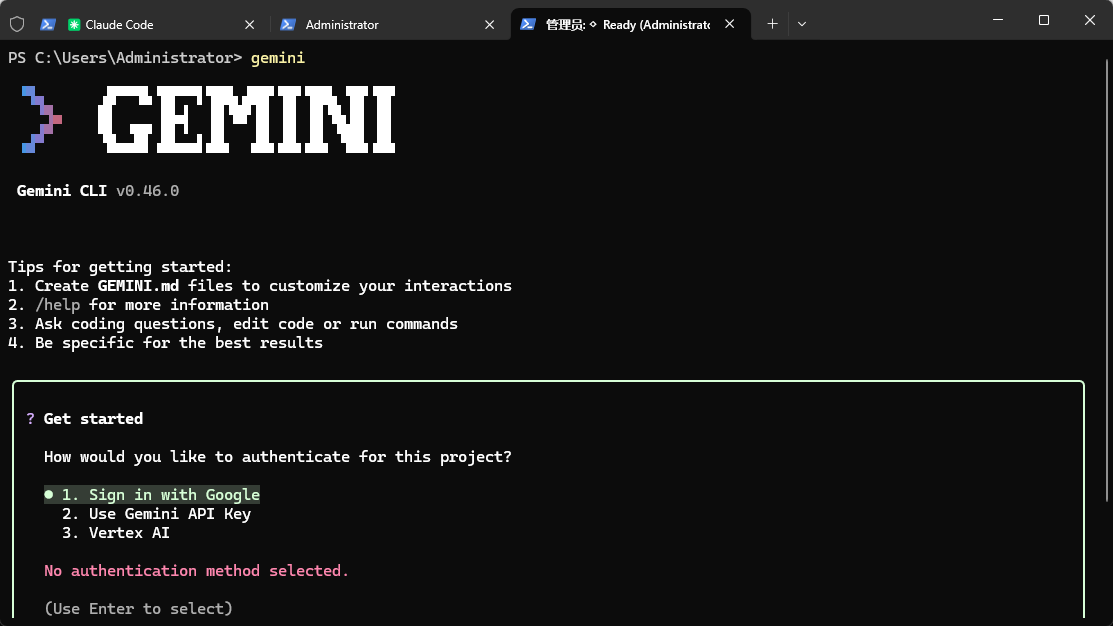The height and width of the screenshot is (626, 1113).
Task: Choose Vertex AI authentication option
Action: tap(116, 533)
